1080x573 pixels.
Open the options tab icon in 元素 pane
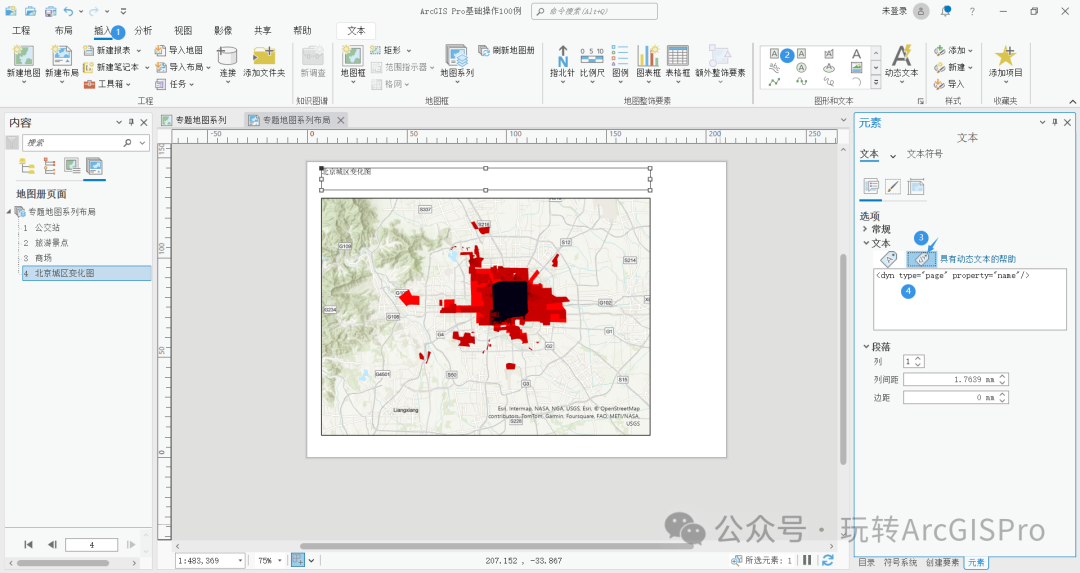[x=871, y=187]
